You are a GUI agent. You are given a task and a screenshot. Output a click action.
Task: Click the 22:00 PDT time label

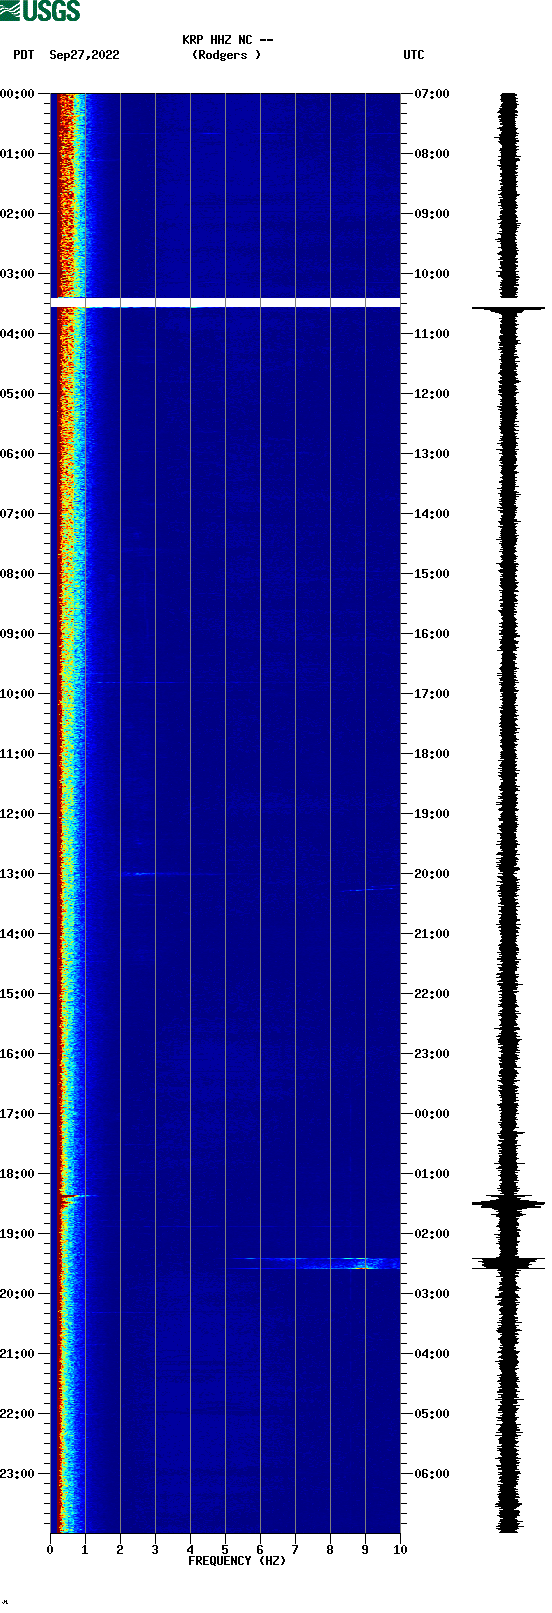tap(17, 1414)
